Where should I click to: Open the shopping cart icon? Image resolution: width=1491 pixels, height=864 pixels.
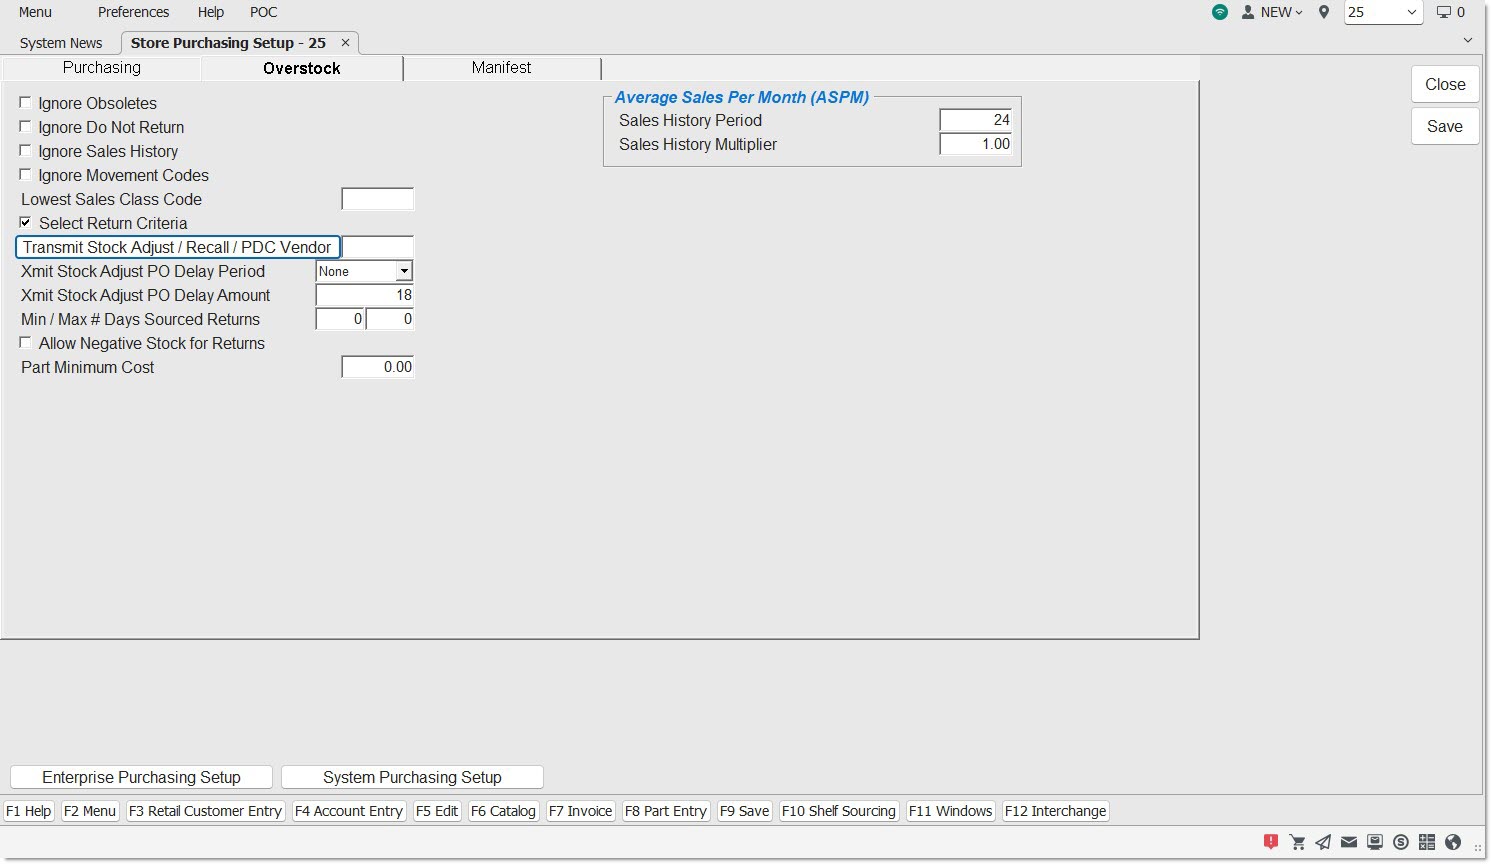(1297, 842)
